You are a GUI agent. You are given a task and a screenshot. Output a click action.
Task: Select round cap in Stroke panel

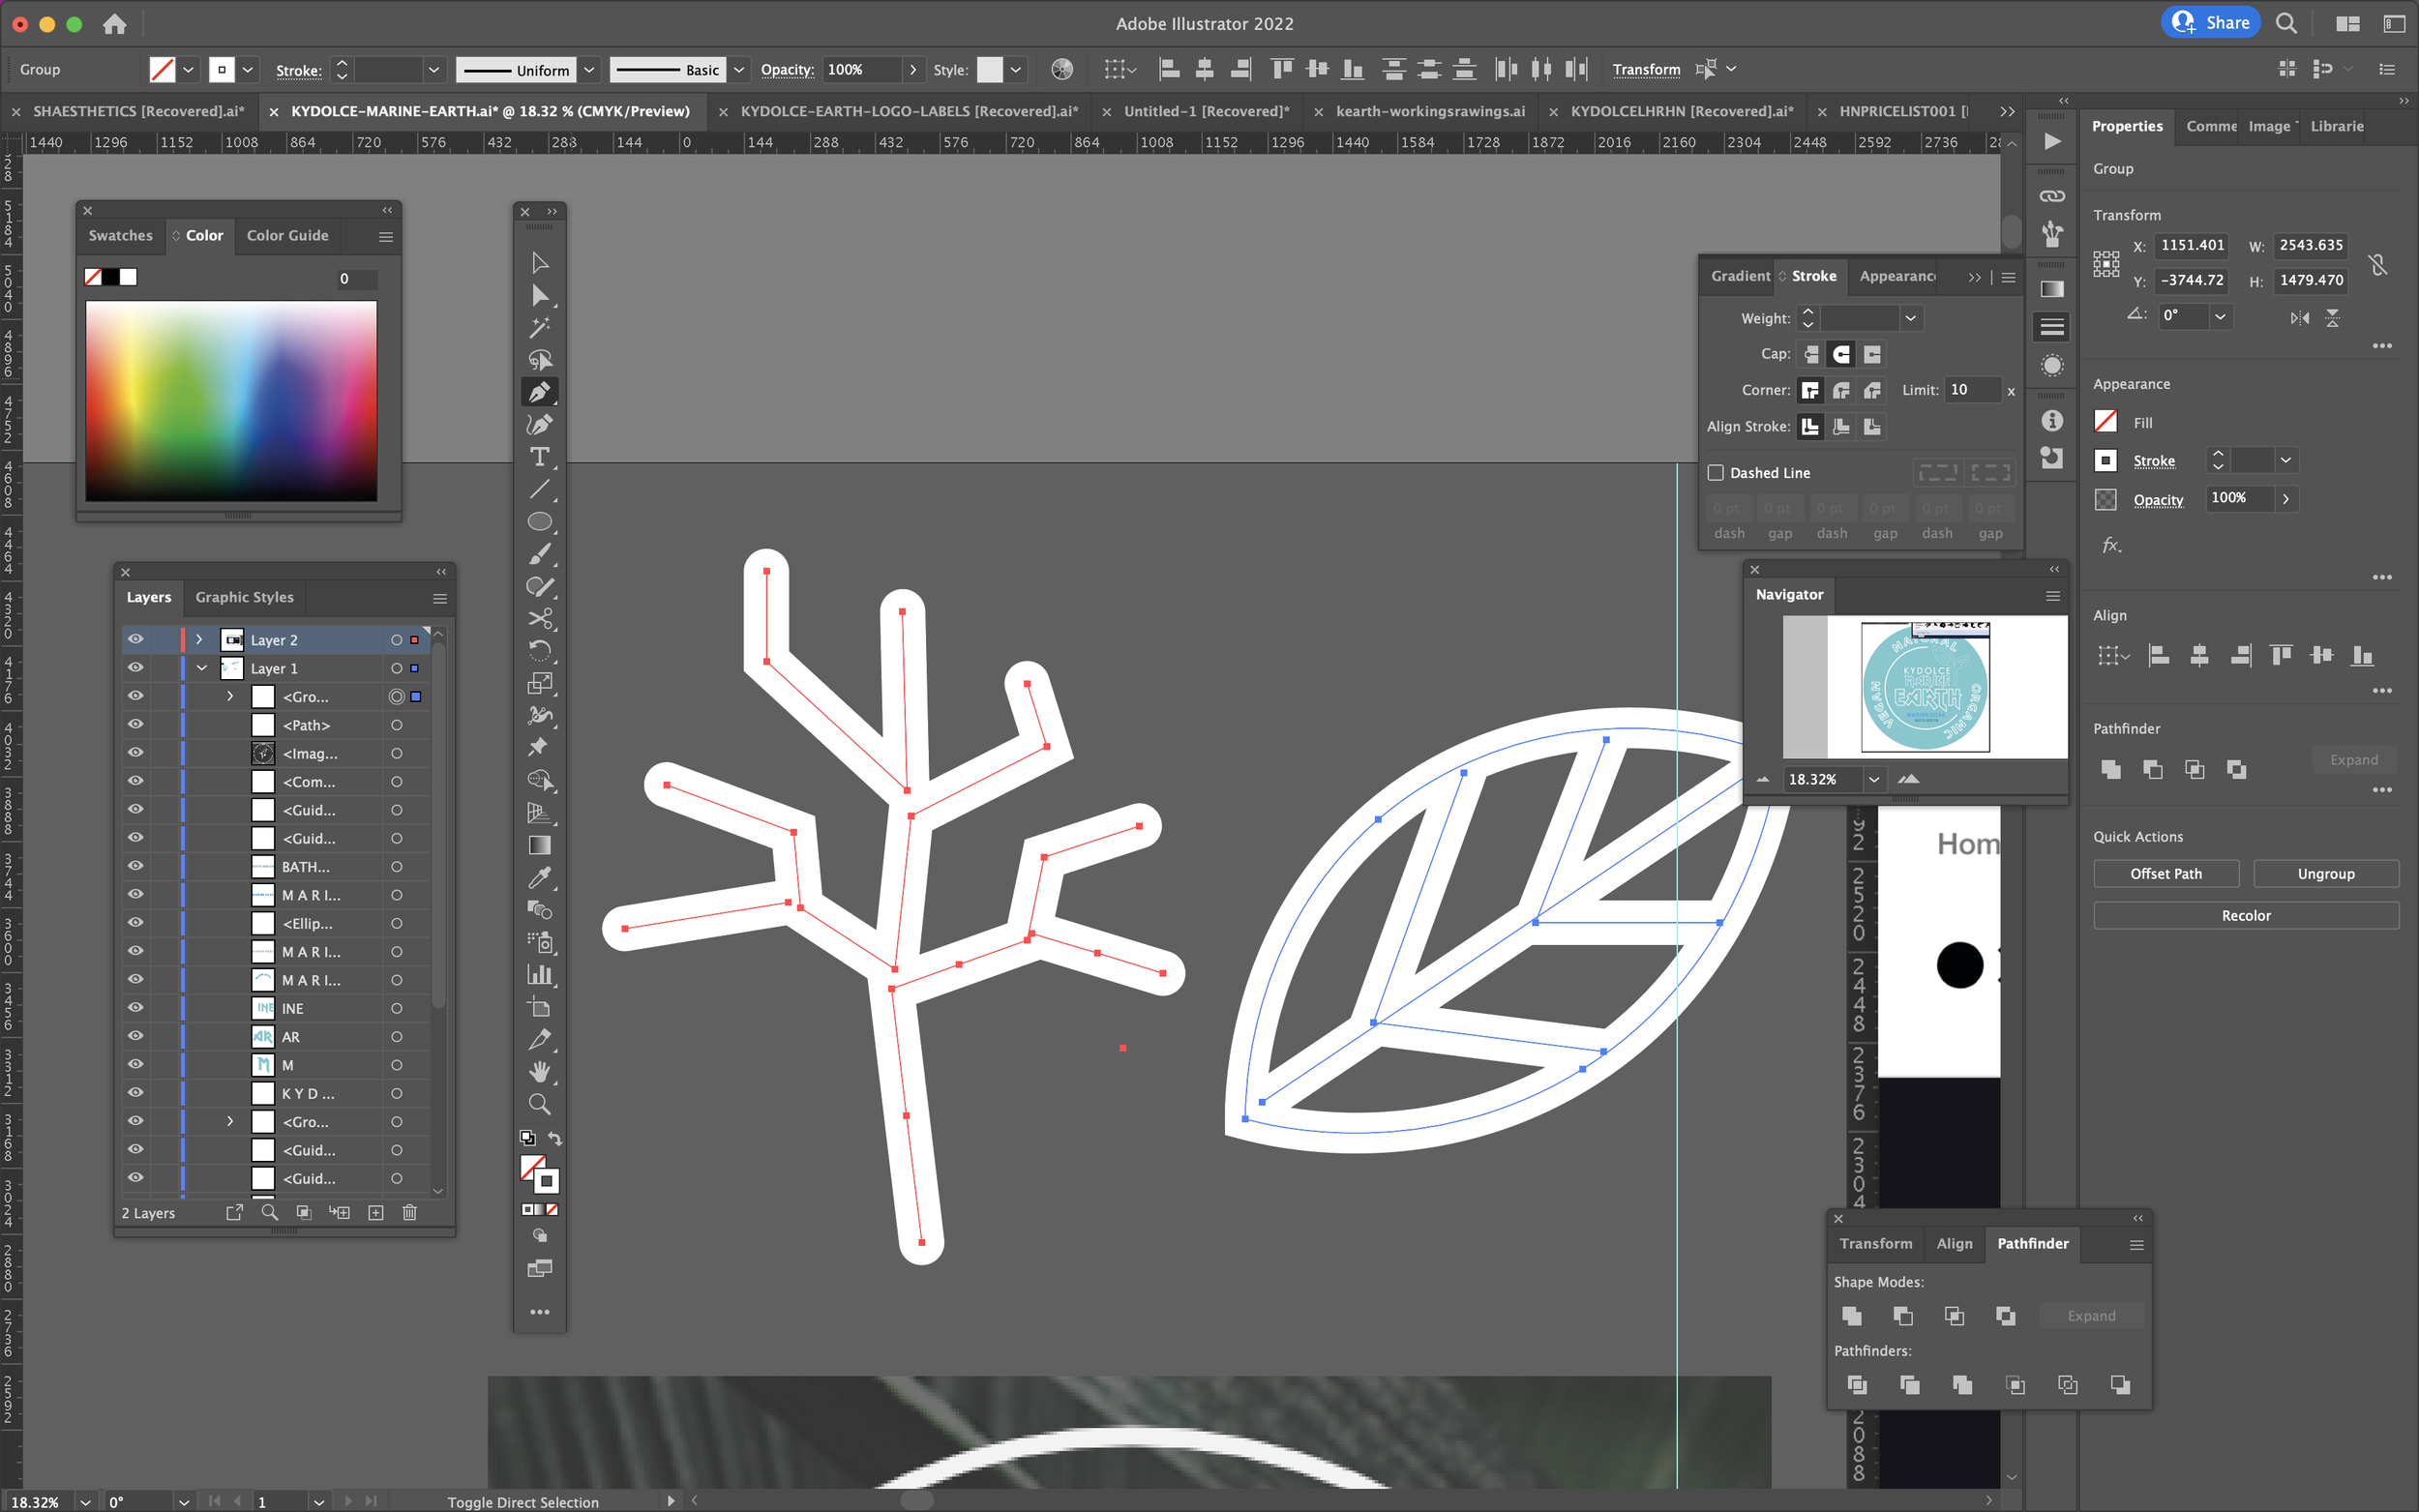(x=1841, y=354)
